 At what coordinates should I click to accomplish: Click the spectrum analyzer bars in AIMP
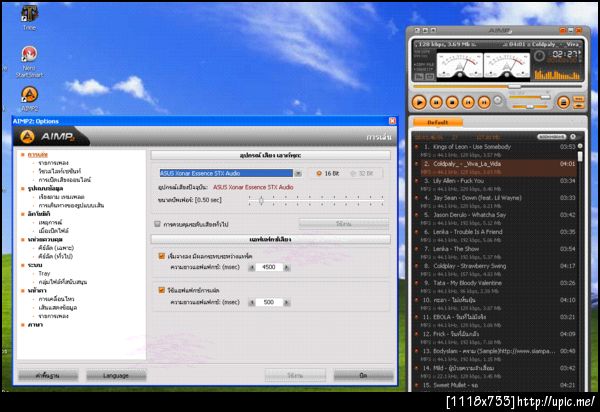tap(557, 74)
